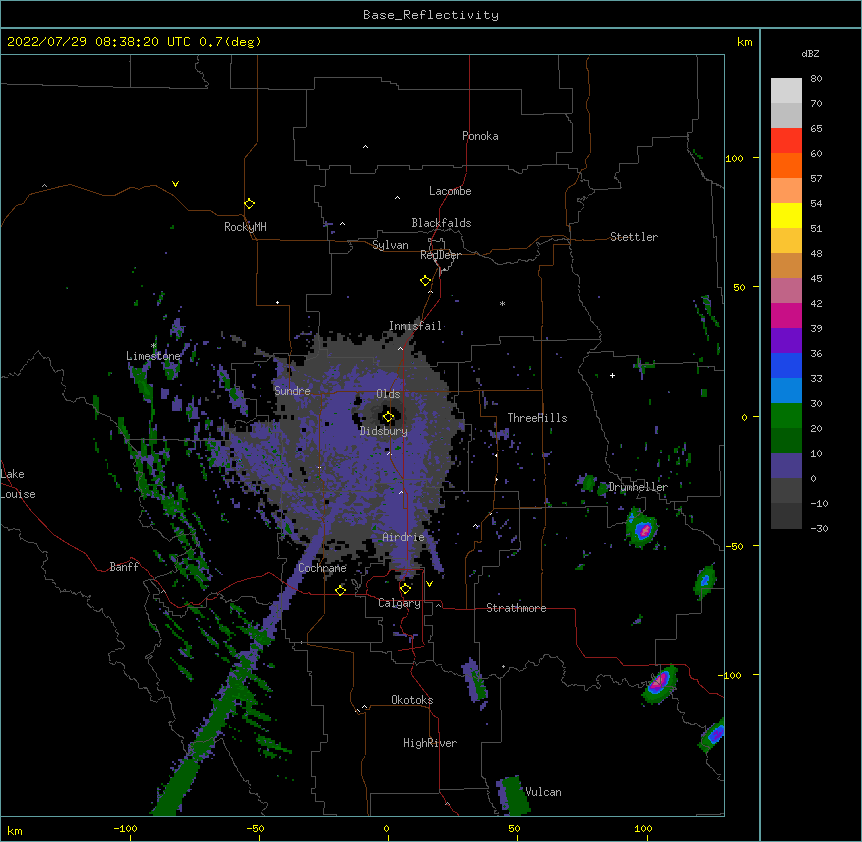Click the 100 tick on the right y-axis
The width and height of the screenshot is (862, 842).
[734, 158]
